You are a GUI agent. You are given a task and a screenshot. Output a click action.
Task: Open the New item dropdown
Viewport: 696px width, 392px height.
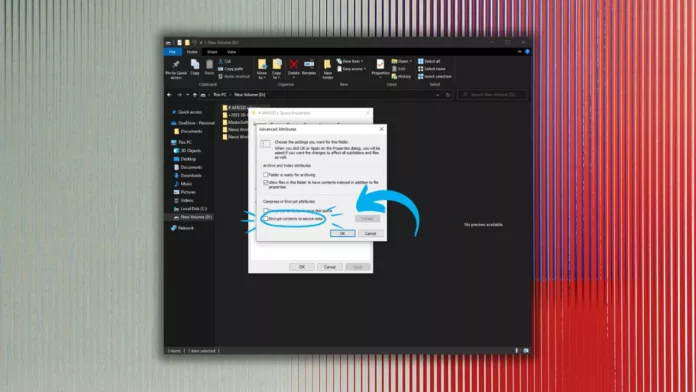click(350, 61)
